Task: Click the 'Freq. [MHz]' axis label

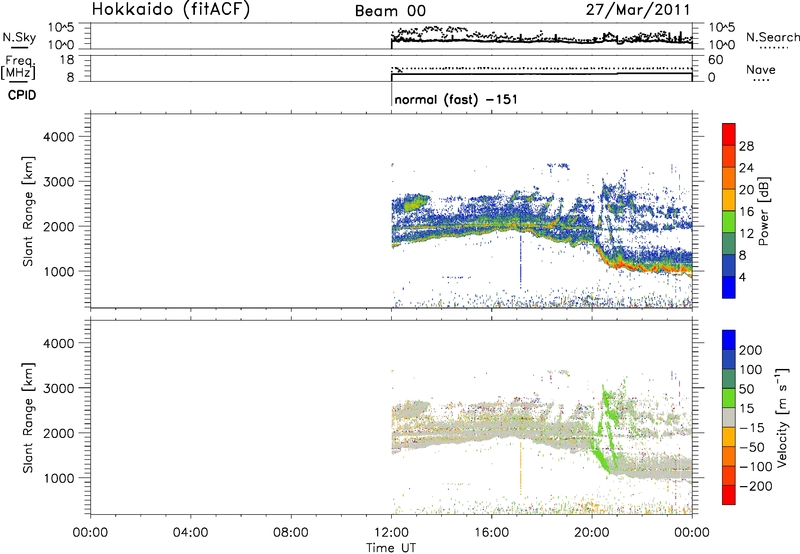Action: [x=19, y=67]
